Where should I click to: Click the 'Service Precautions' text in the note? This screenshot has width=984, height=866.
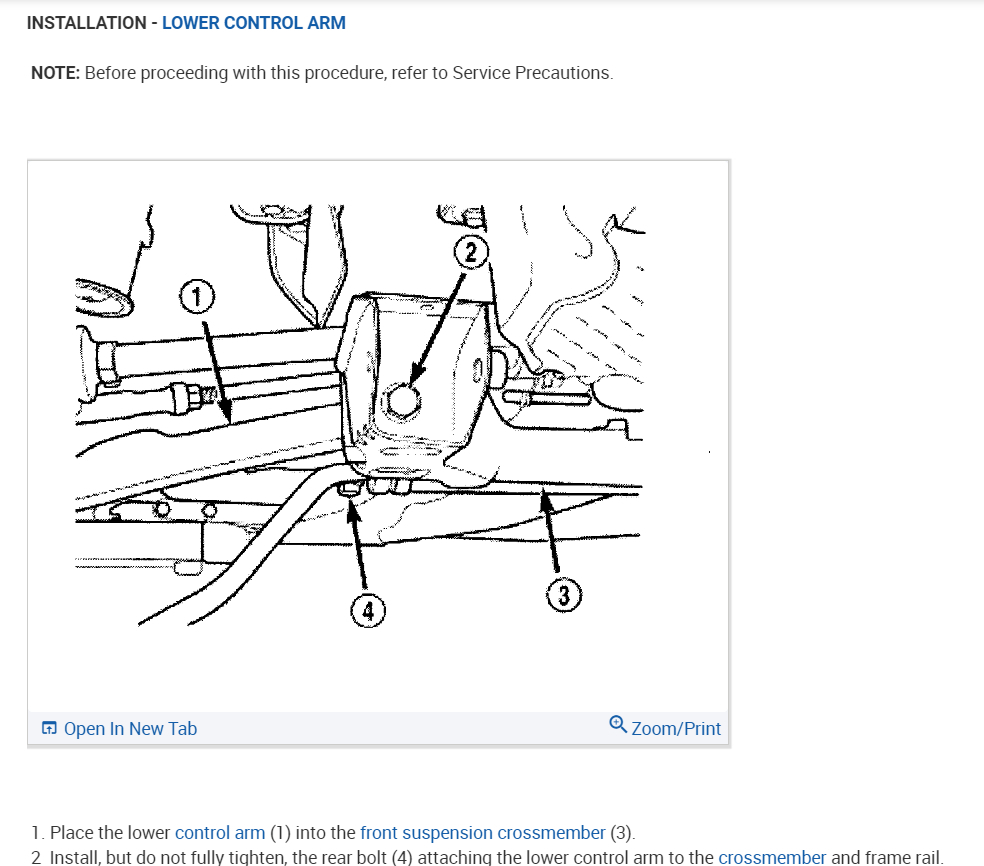point(530,73)
